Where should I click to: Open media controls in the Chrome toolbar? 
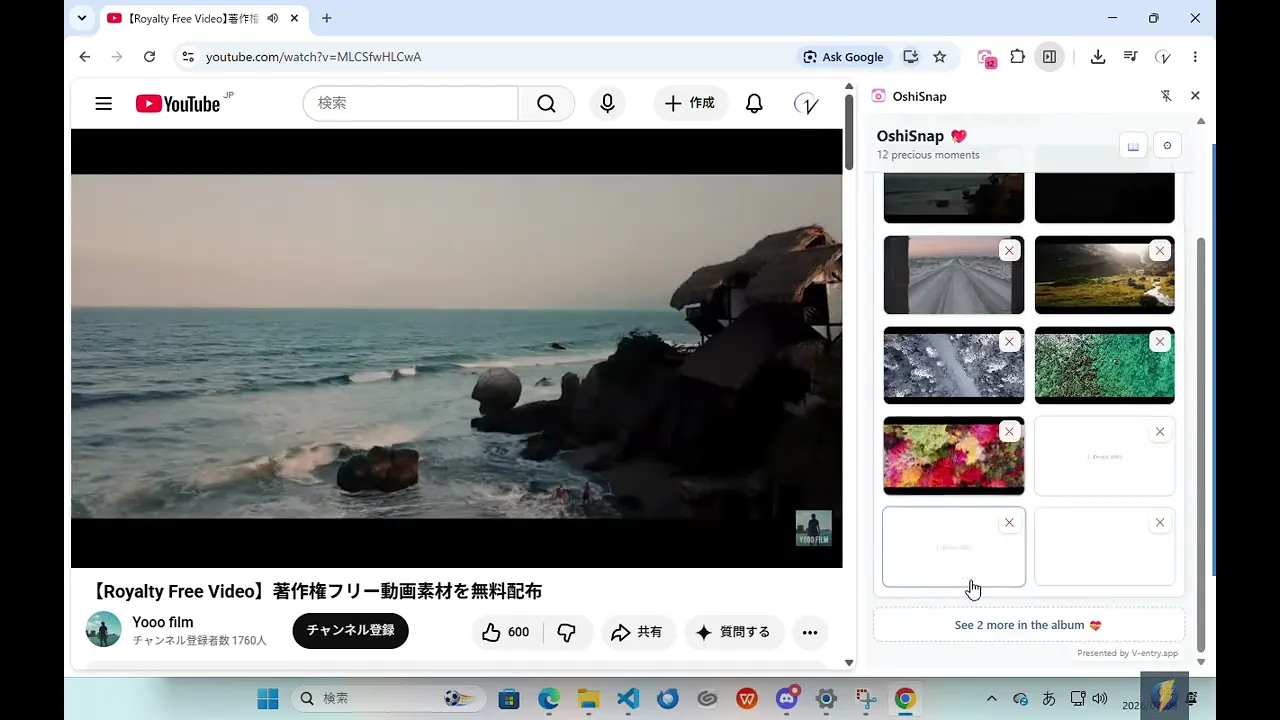pos(1130,57)
